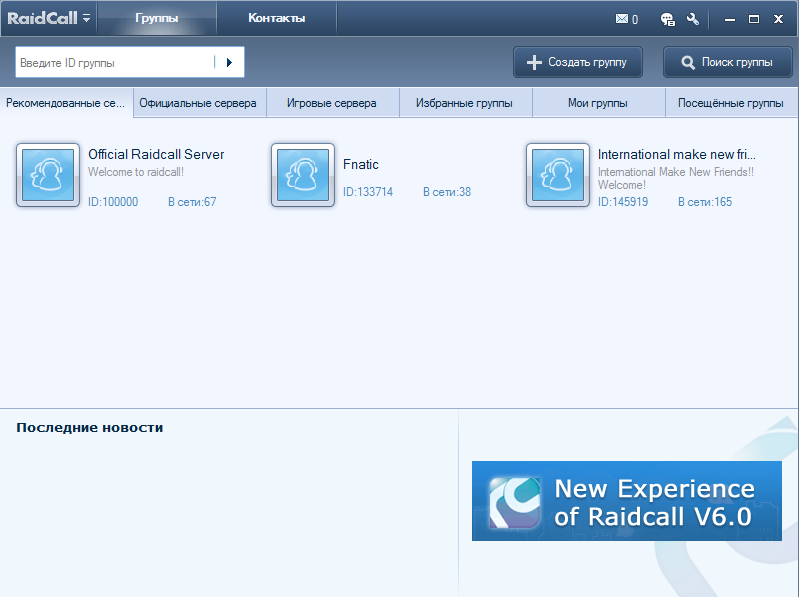Open the RaidCall logo main menu dropdown
The height and width of the screenshot is (597, 799).
[x=49, y=18]
